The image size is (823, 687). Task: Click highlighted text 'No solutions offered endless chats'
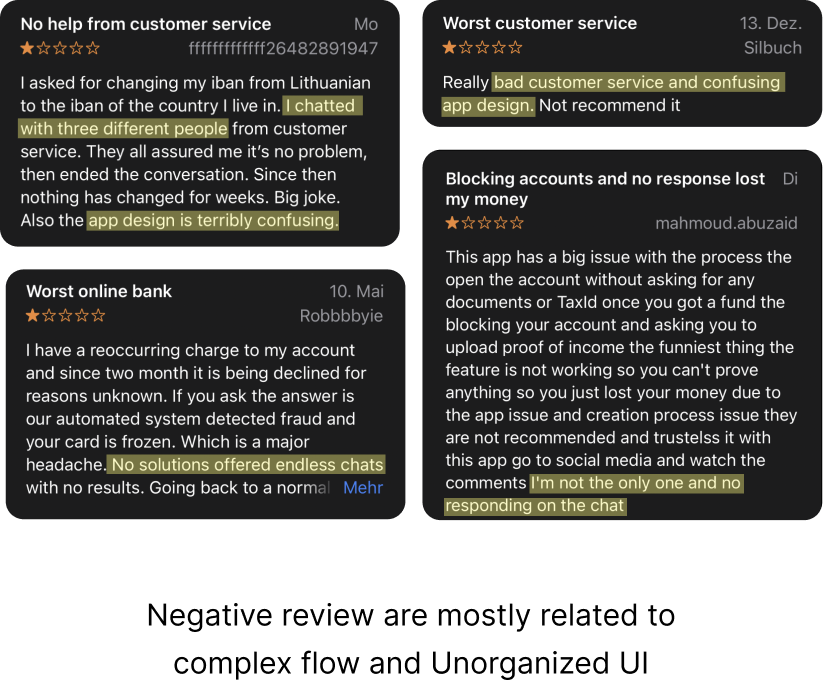pos(247,465)
